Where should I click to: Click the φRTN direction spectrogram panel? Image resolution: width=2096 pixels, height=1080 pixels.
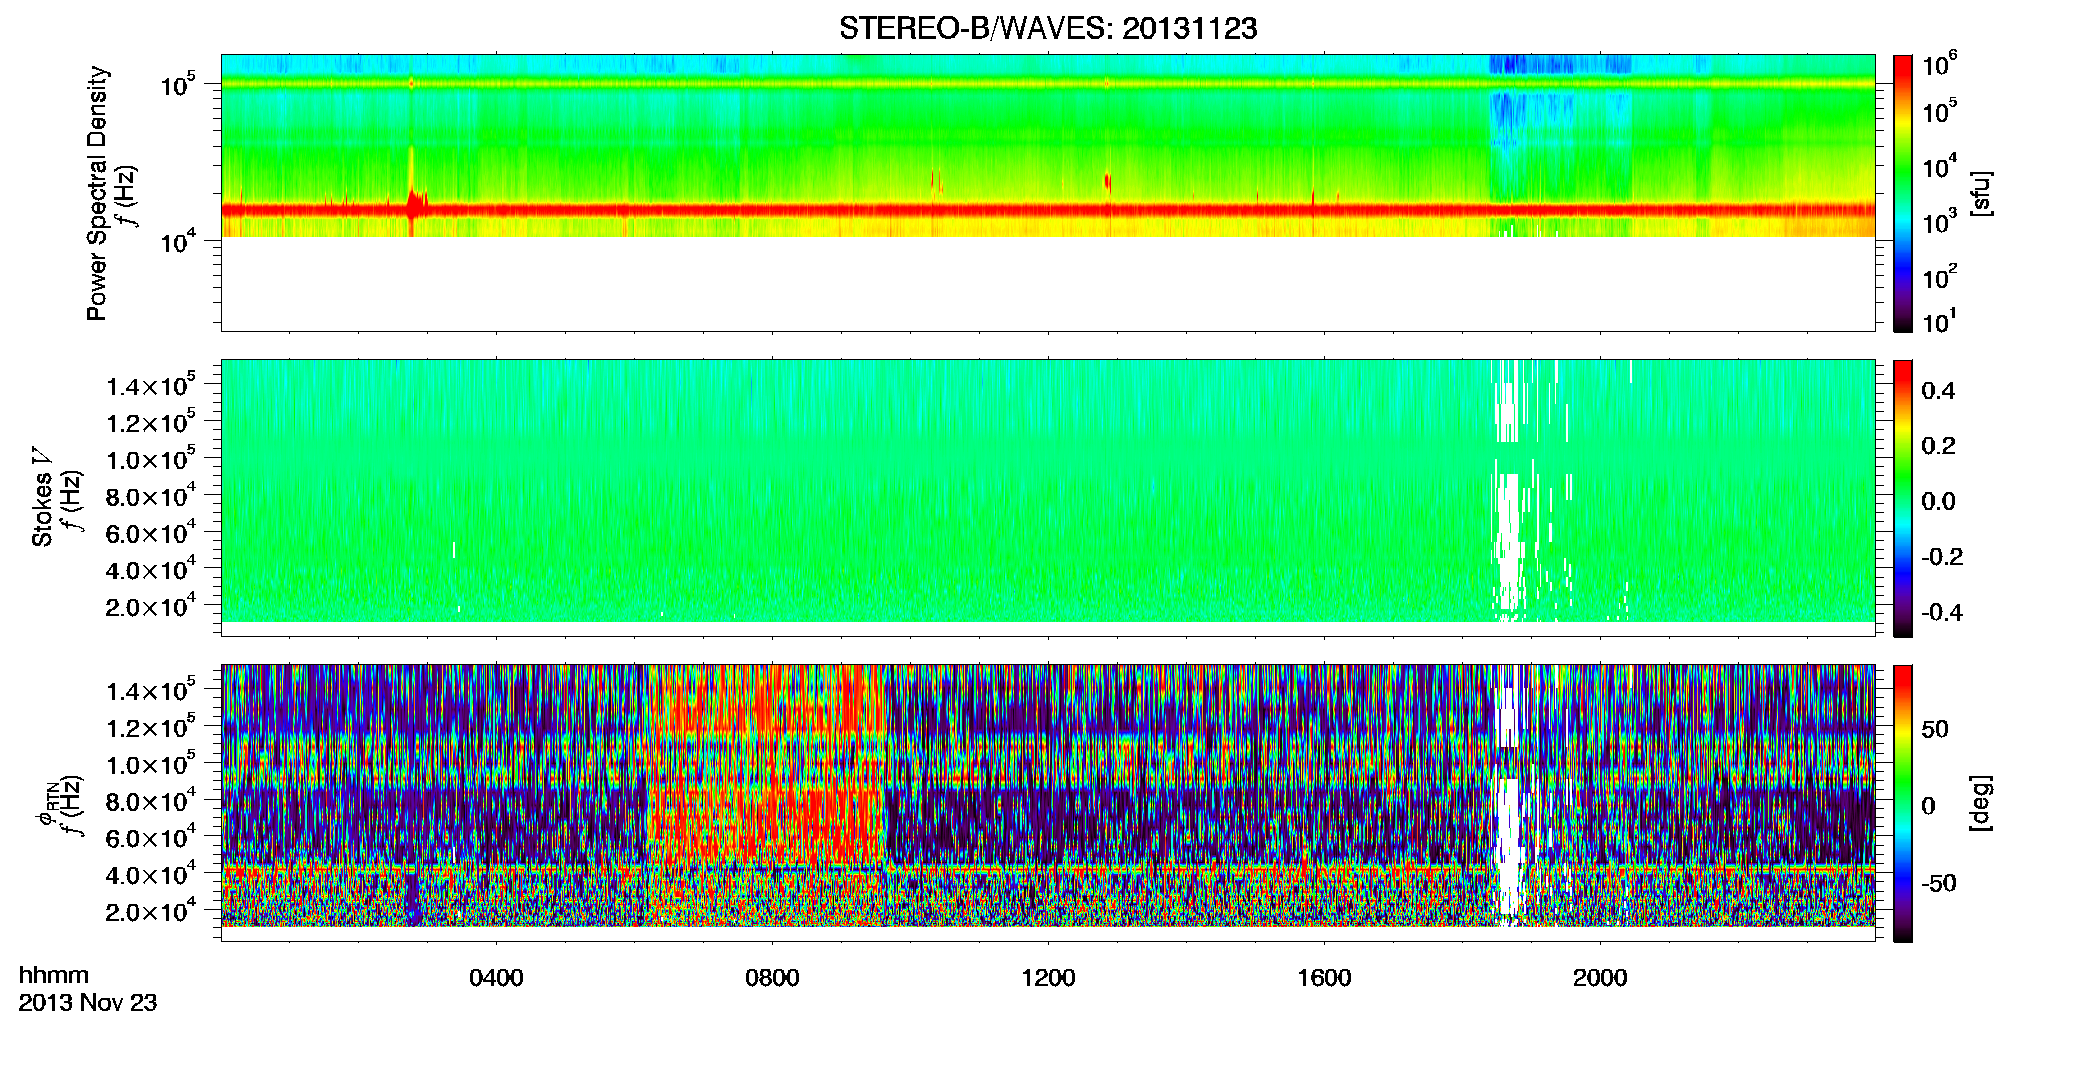(1048, 803)
